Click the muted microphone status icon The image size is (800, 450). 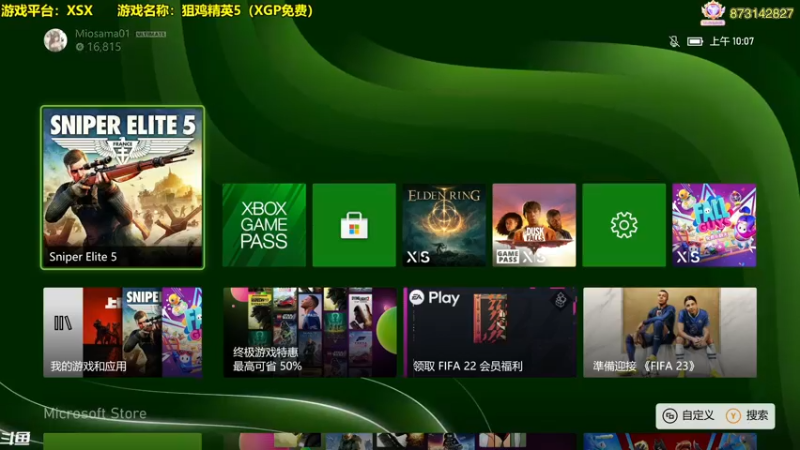point(674,41)
